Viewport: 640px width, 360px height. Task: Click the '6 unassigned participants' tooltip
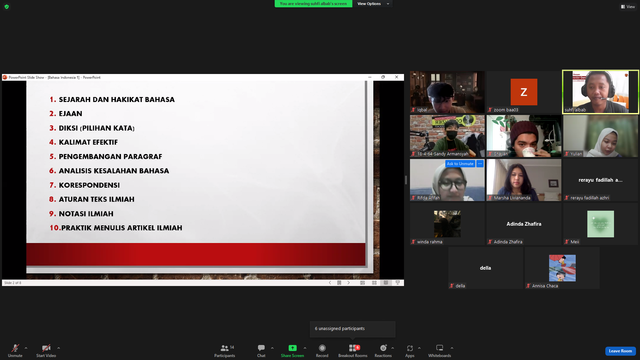[x=353, y=329]
